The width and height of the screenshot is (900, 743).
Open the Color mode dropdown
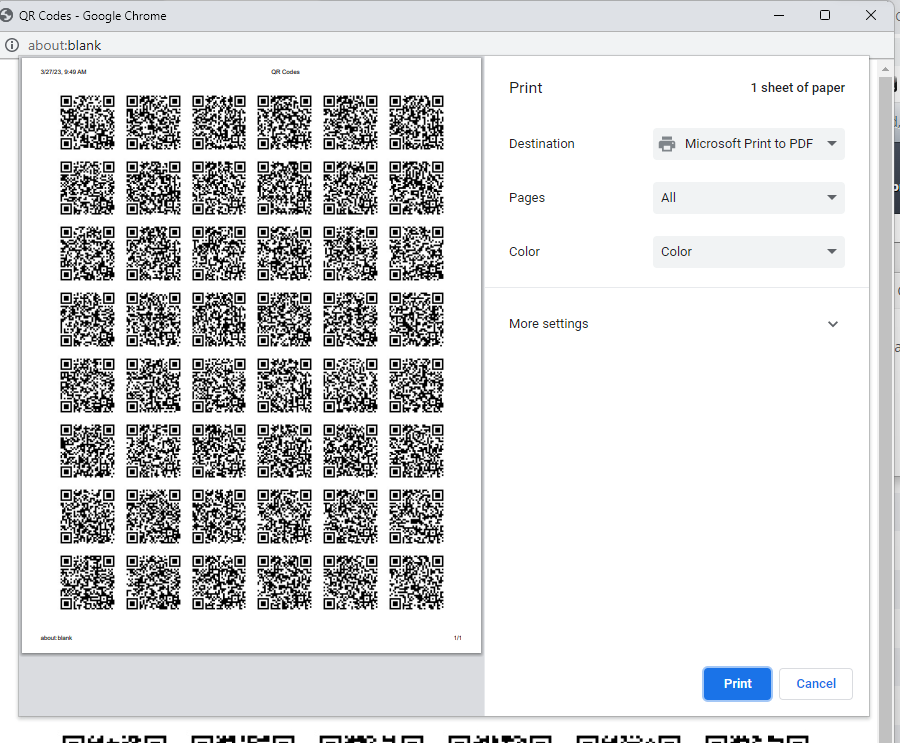pos(748,251)
